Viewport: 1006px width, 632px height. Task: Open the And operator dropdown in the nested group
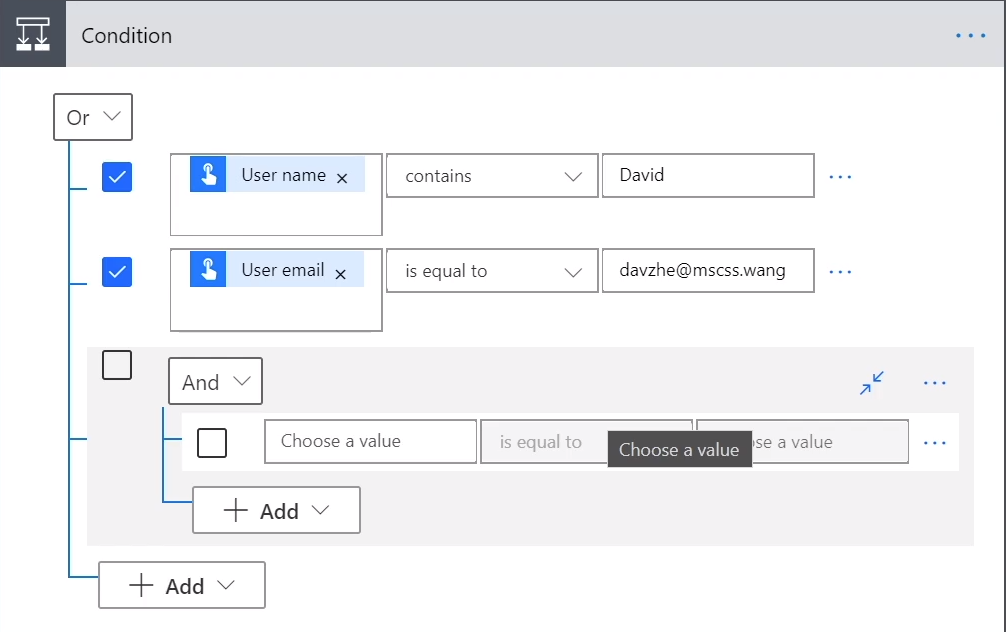(214, 381)
